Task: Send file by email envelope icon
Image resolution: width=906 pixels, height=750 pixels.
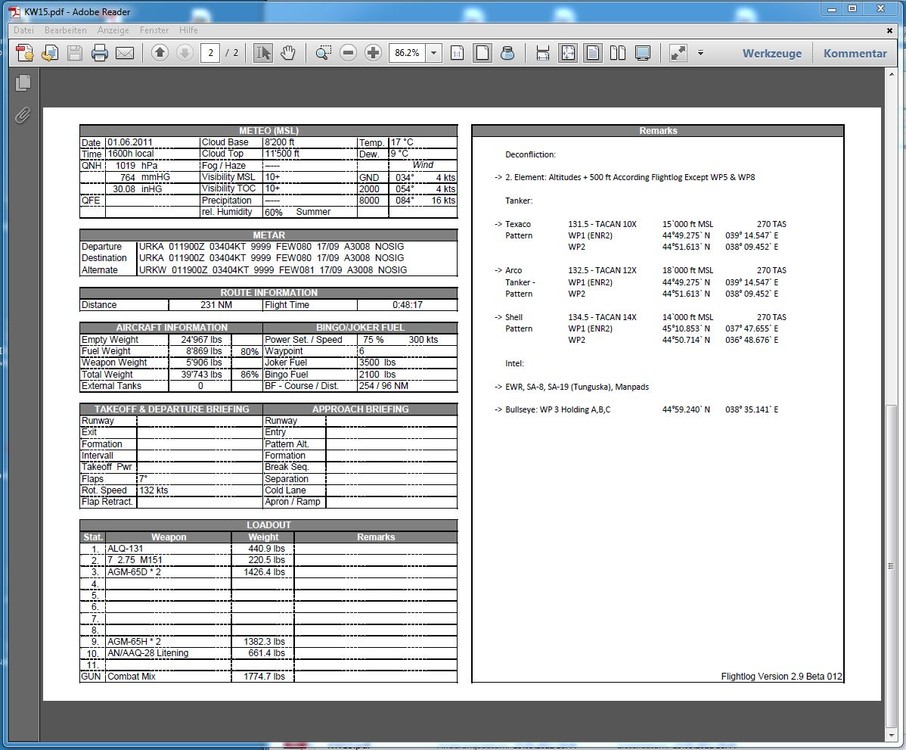Action: (x=125, y=53)
